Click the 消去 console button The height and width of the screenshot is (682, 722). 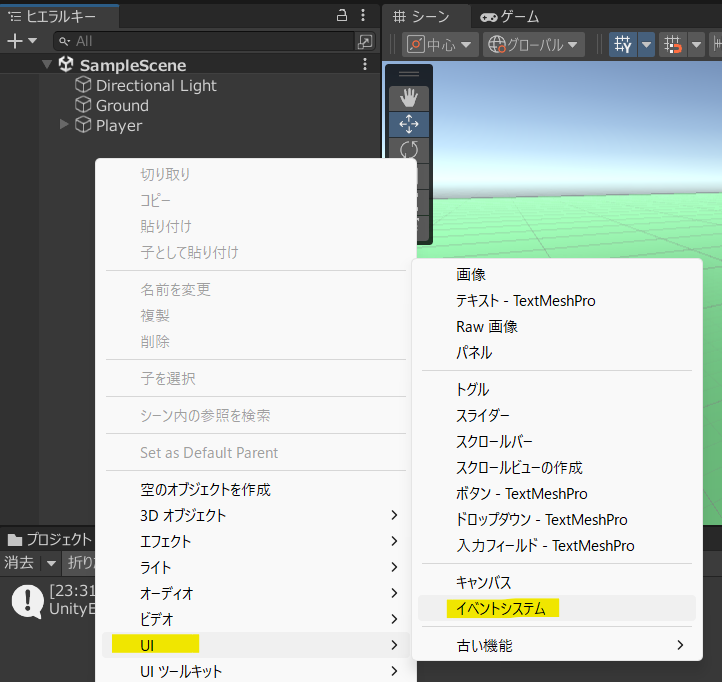[19, 563]
